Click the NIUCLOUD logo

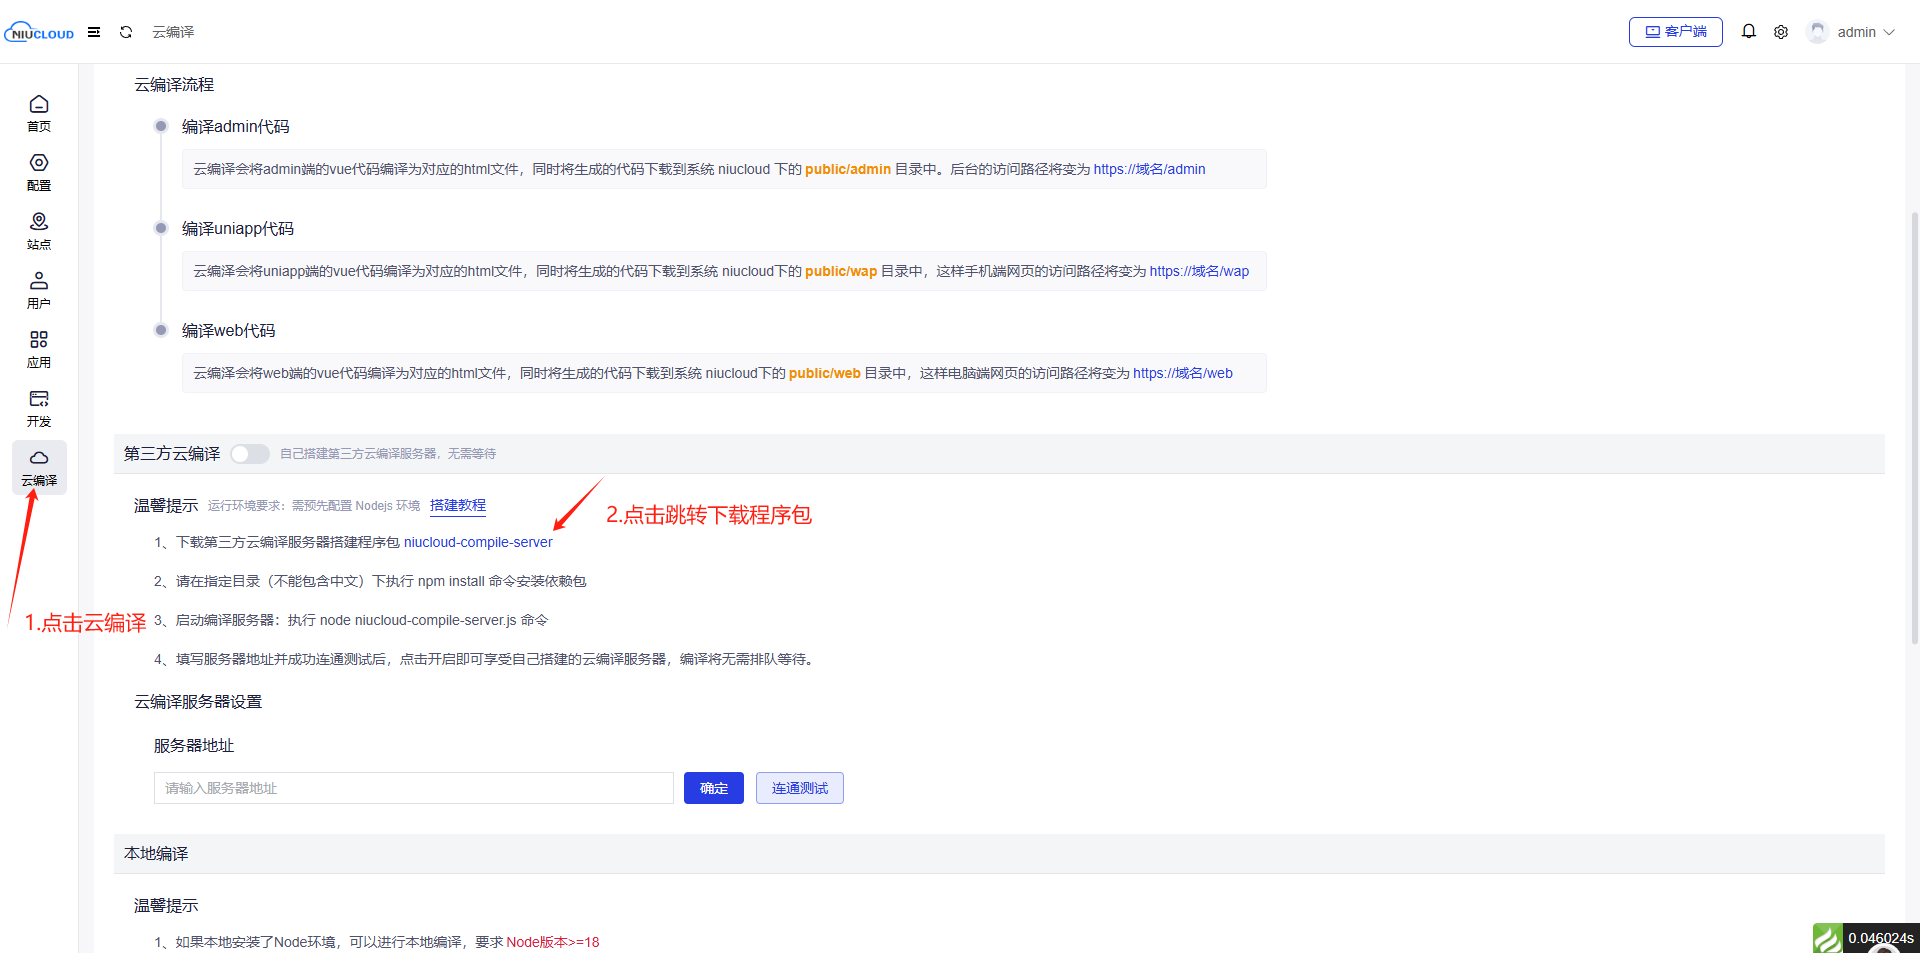[40, 32]
